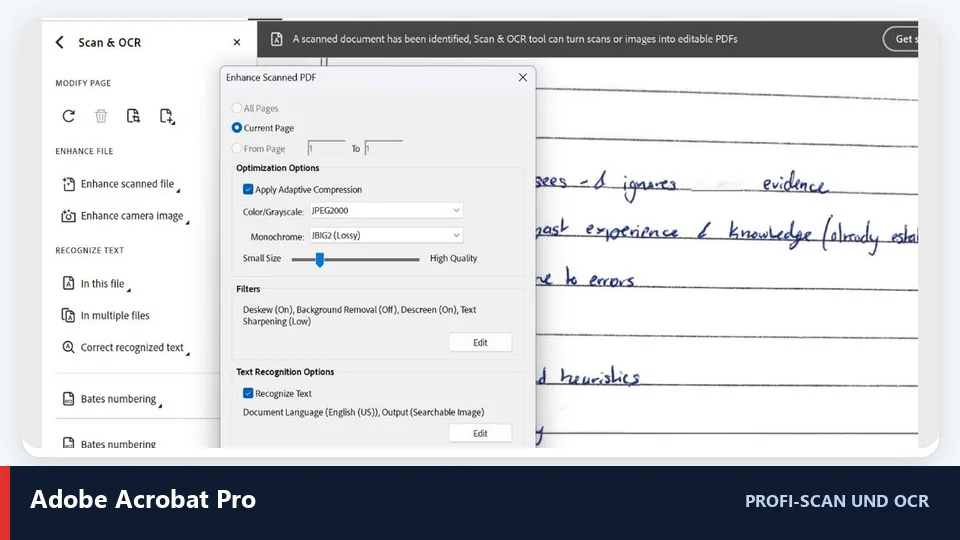
Task: Click the Edit button in Filters section
Action: (x=480, y=342)
